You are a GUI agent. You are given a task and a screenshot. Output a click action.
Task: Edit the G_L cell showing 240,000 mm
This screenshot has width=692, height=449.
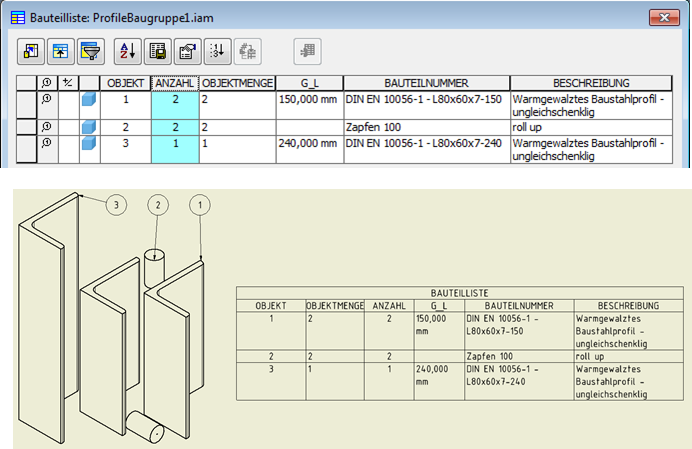pyautogui.click(x=309, y=149)
